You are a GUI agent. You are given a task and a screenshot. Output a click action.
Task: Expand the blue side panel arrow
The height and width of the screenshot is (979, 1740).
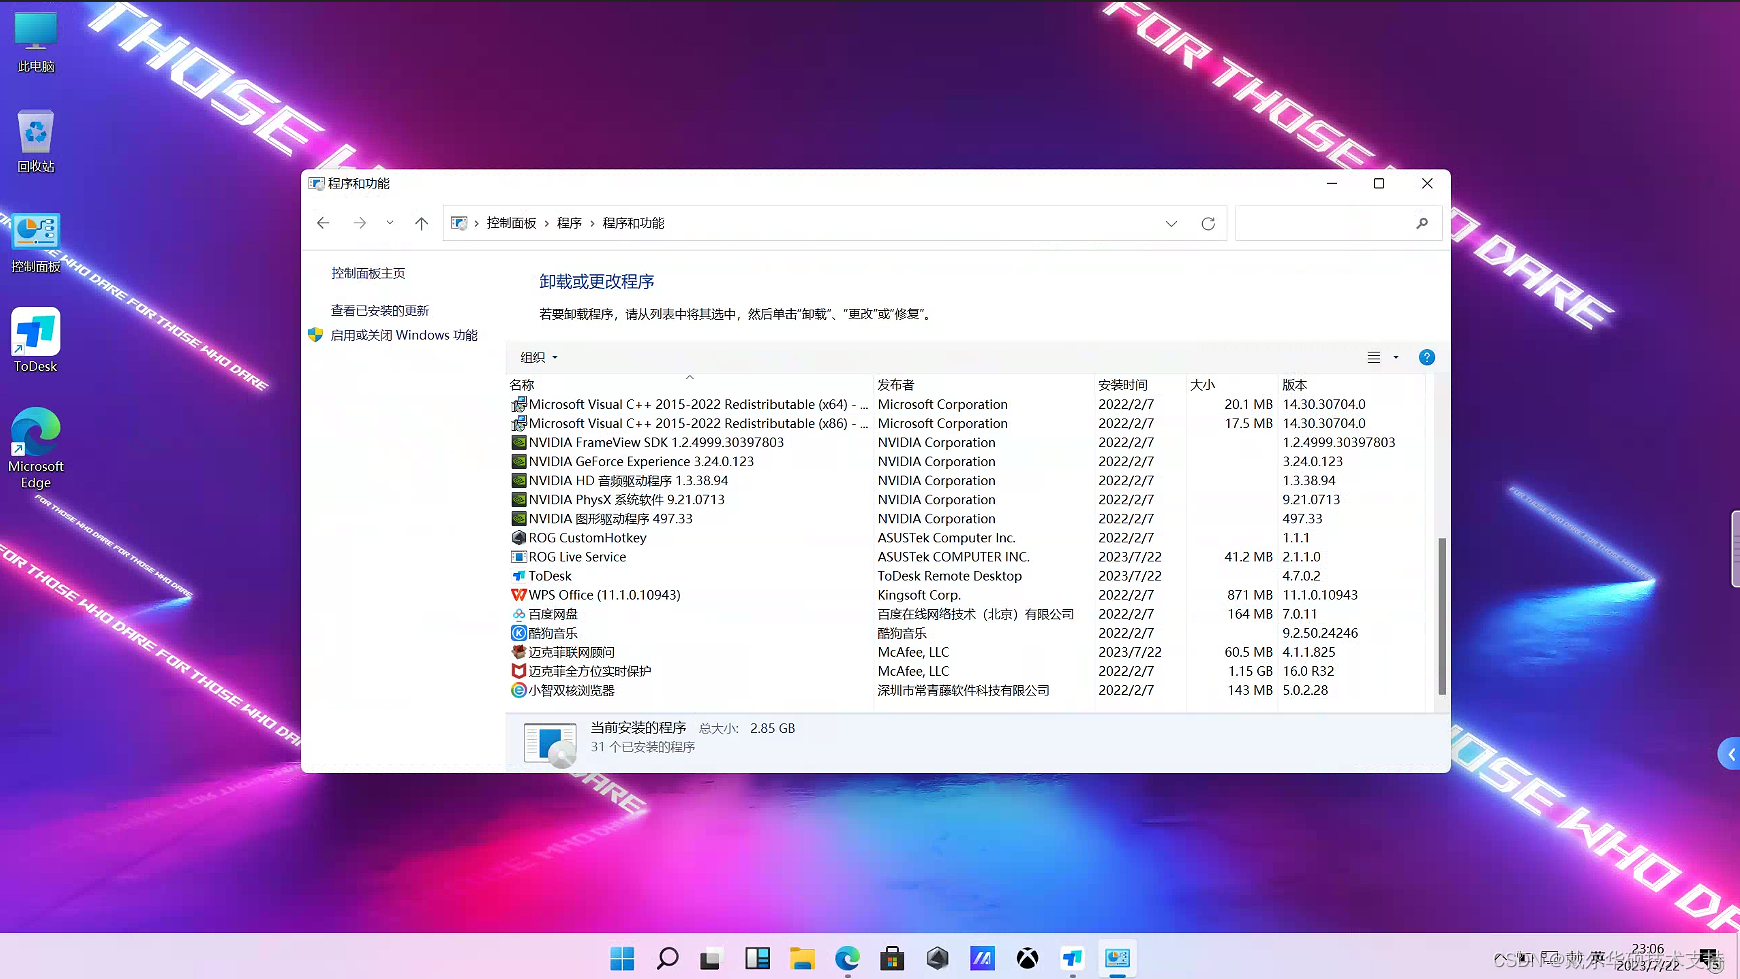pos(1729,754)
